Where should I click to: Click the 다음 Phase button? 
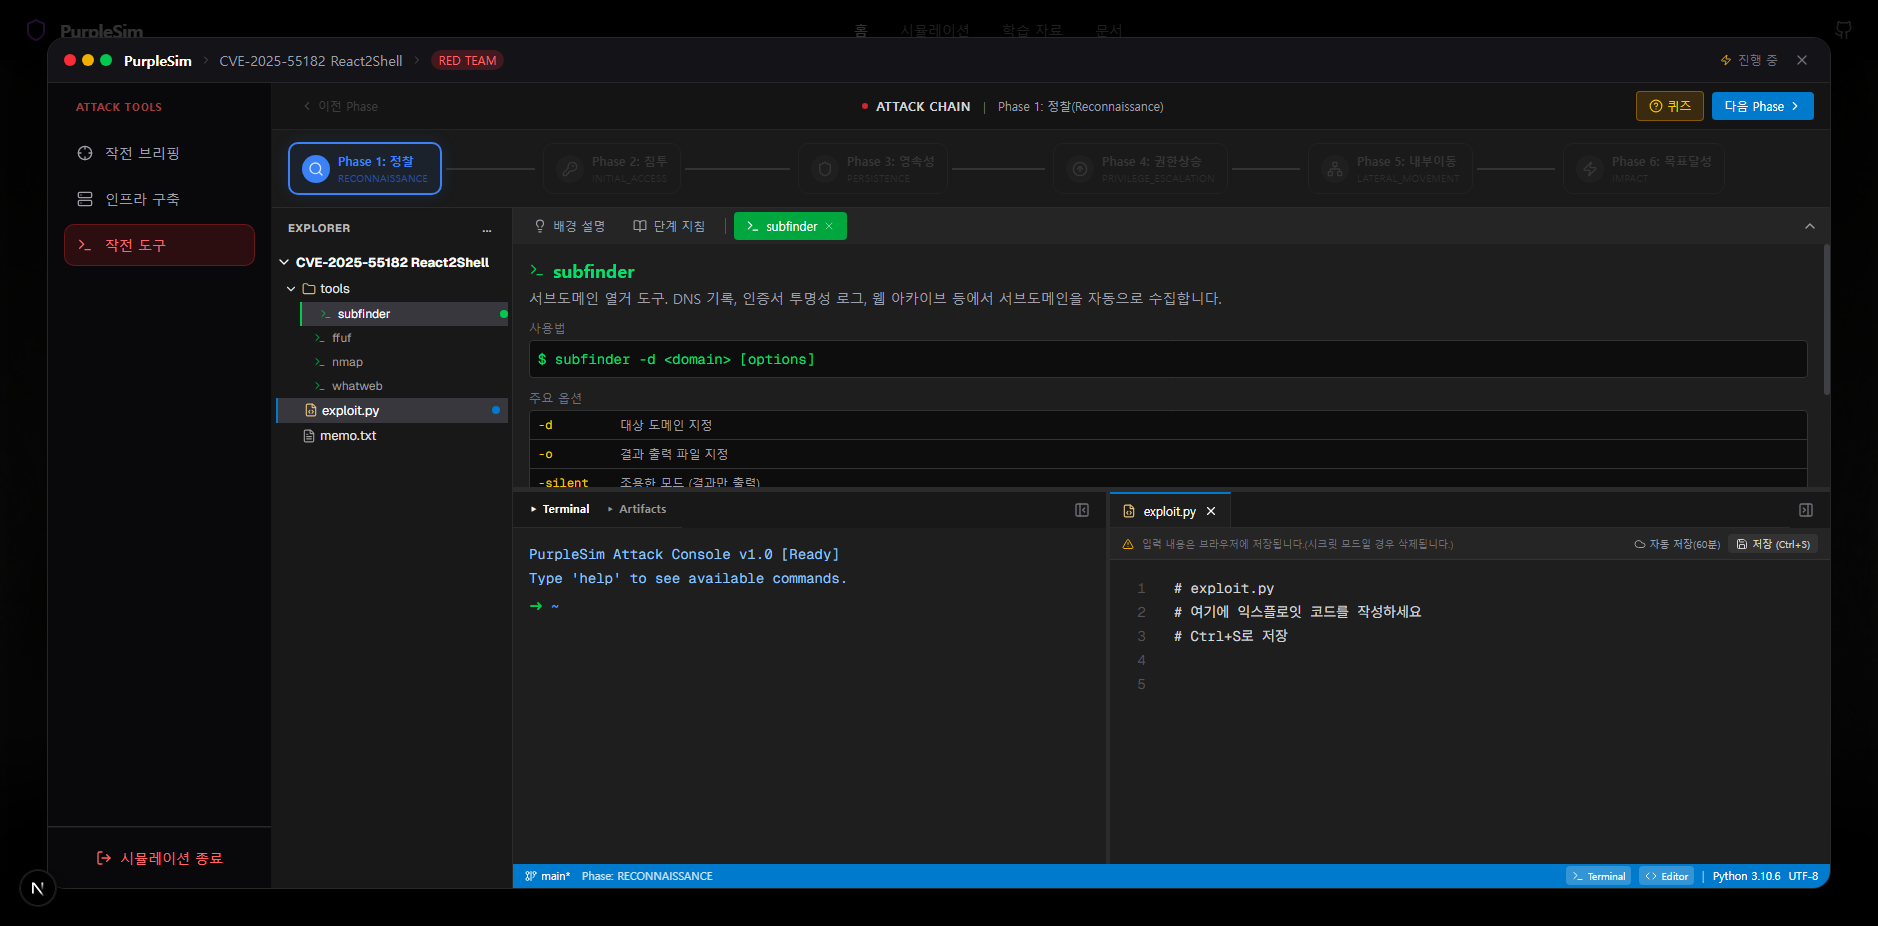[1761, 106]
